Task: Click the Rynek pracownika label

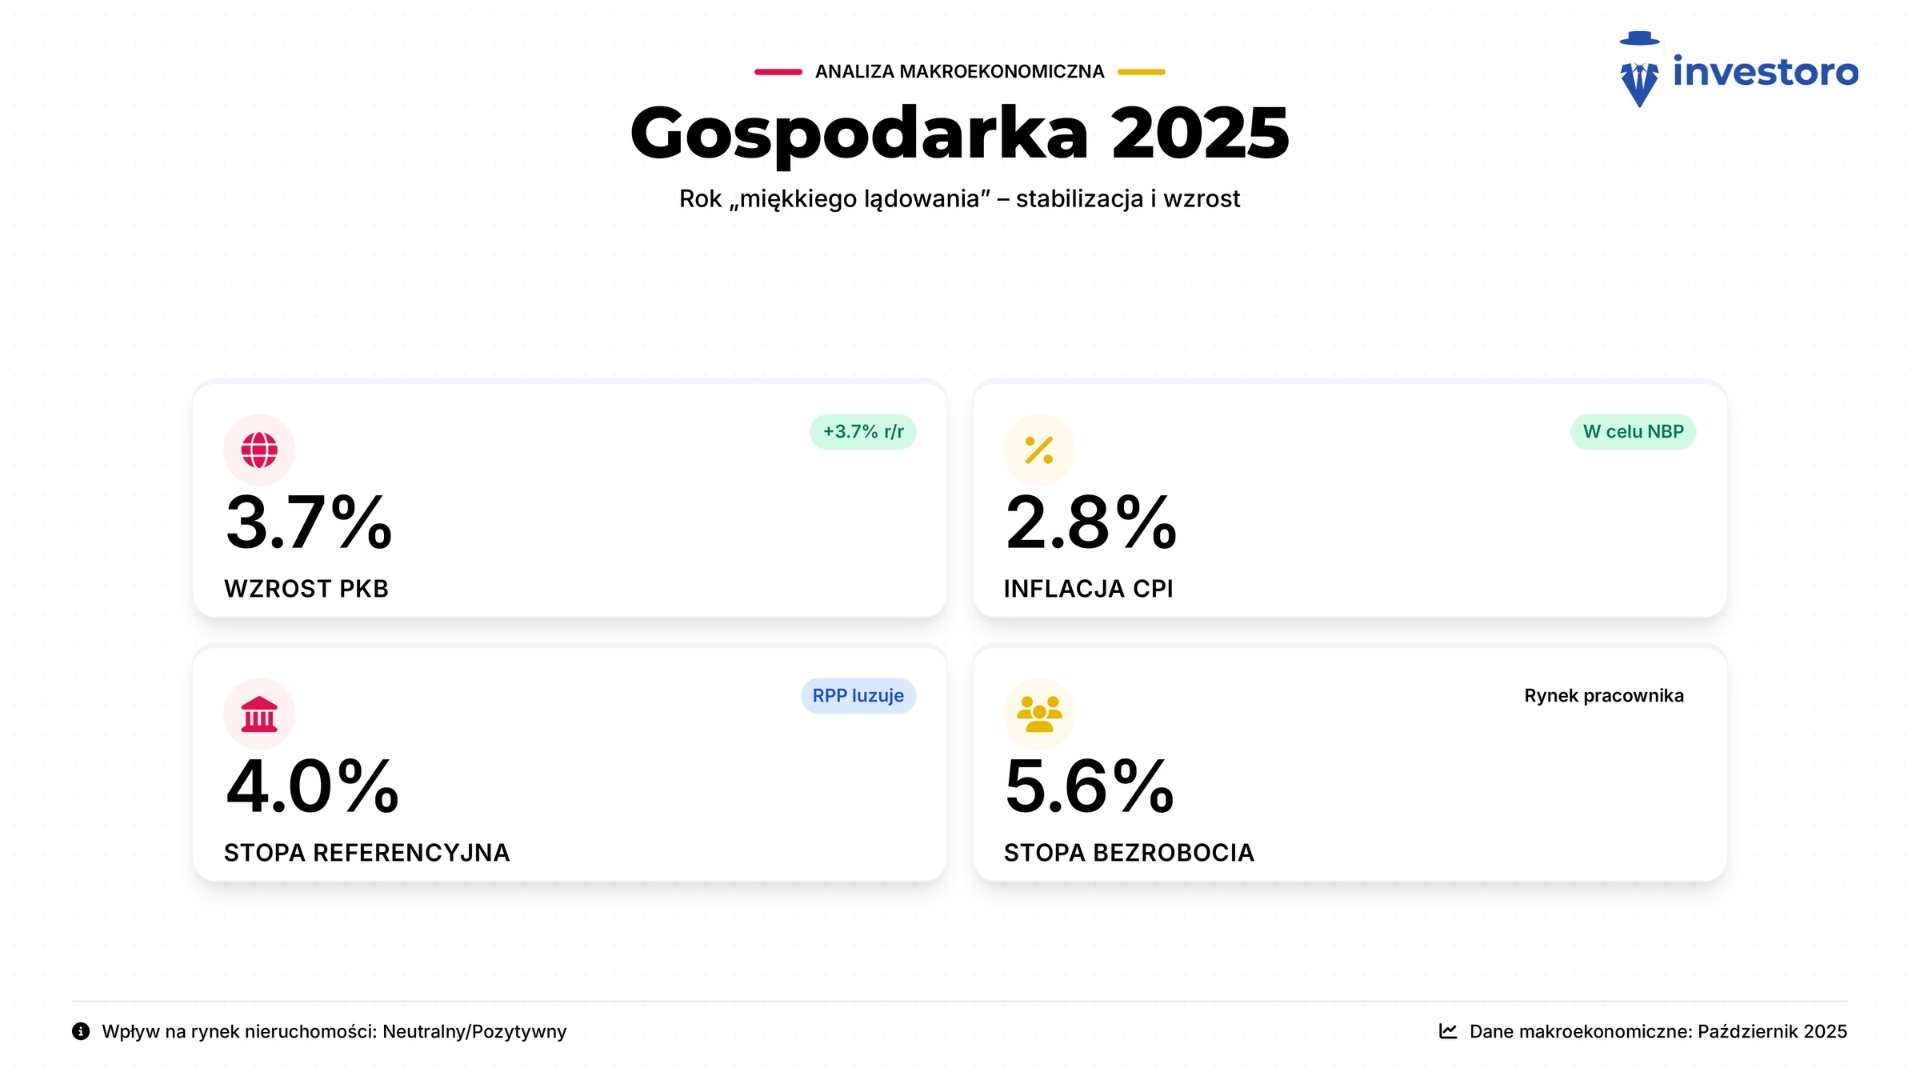Action: [x=1604, y=696]
